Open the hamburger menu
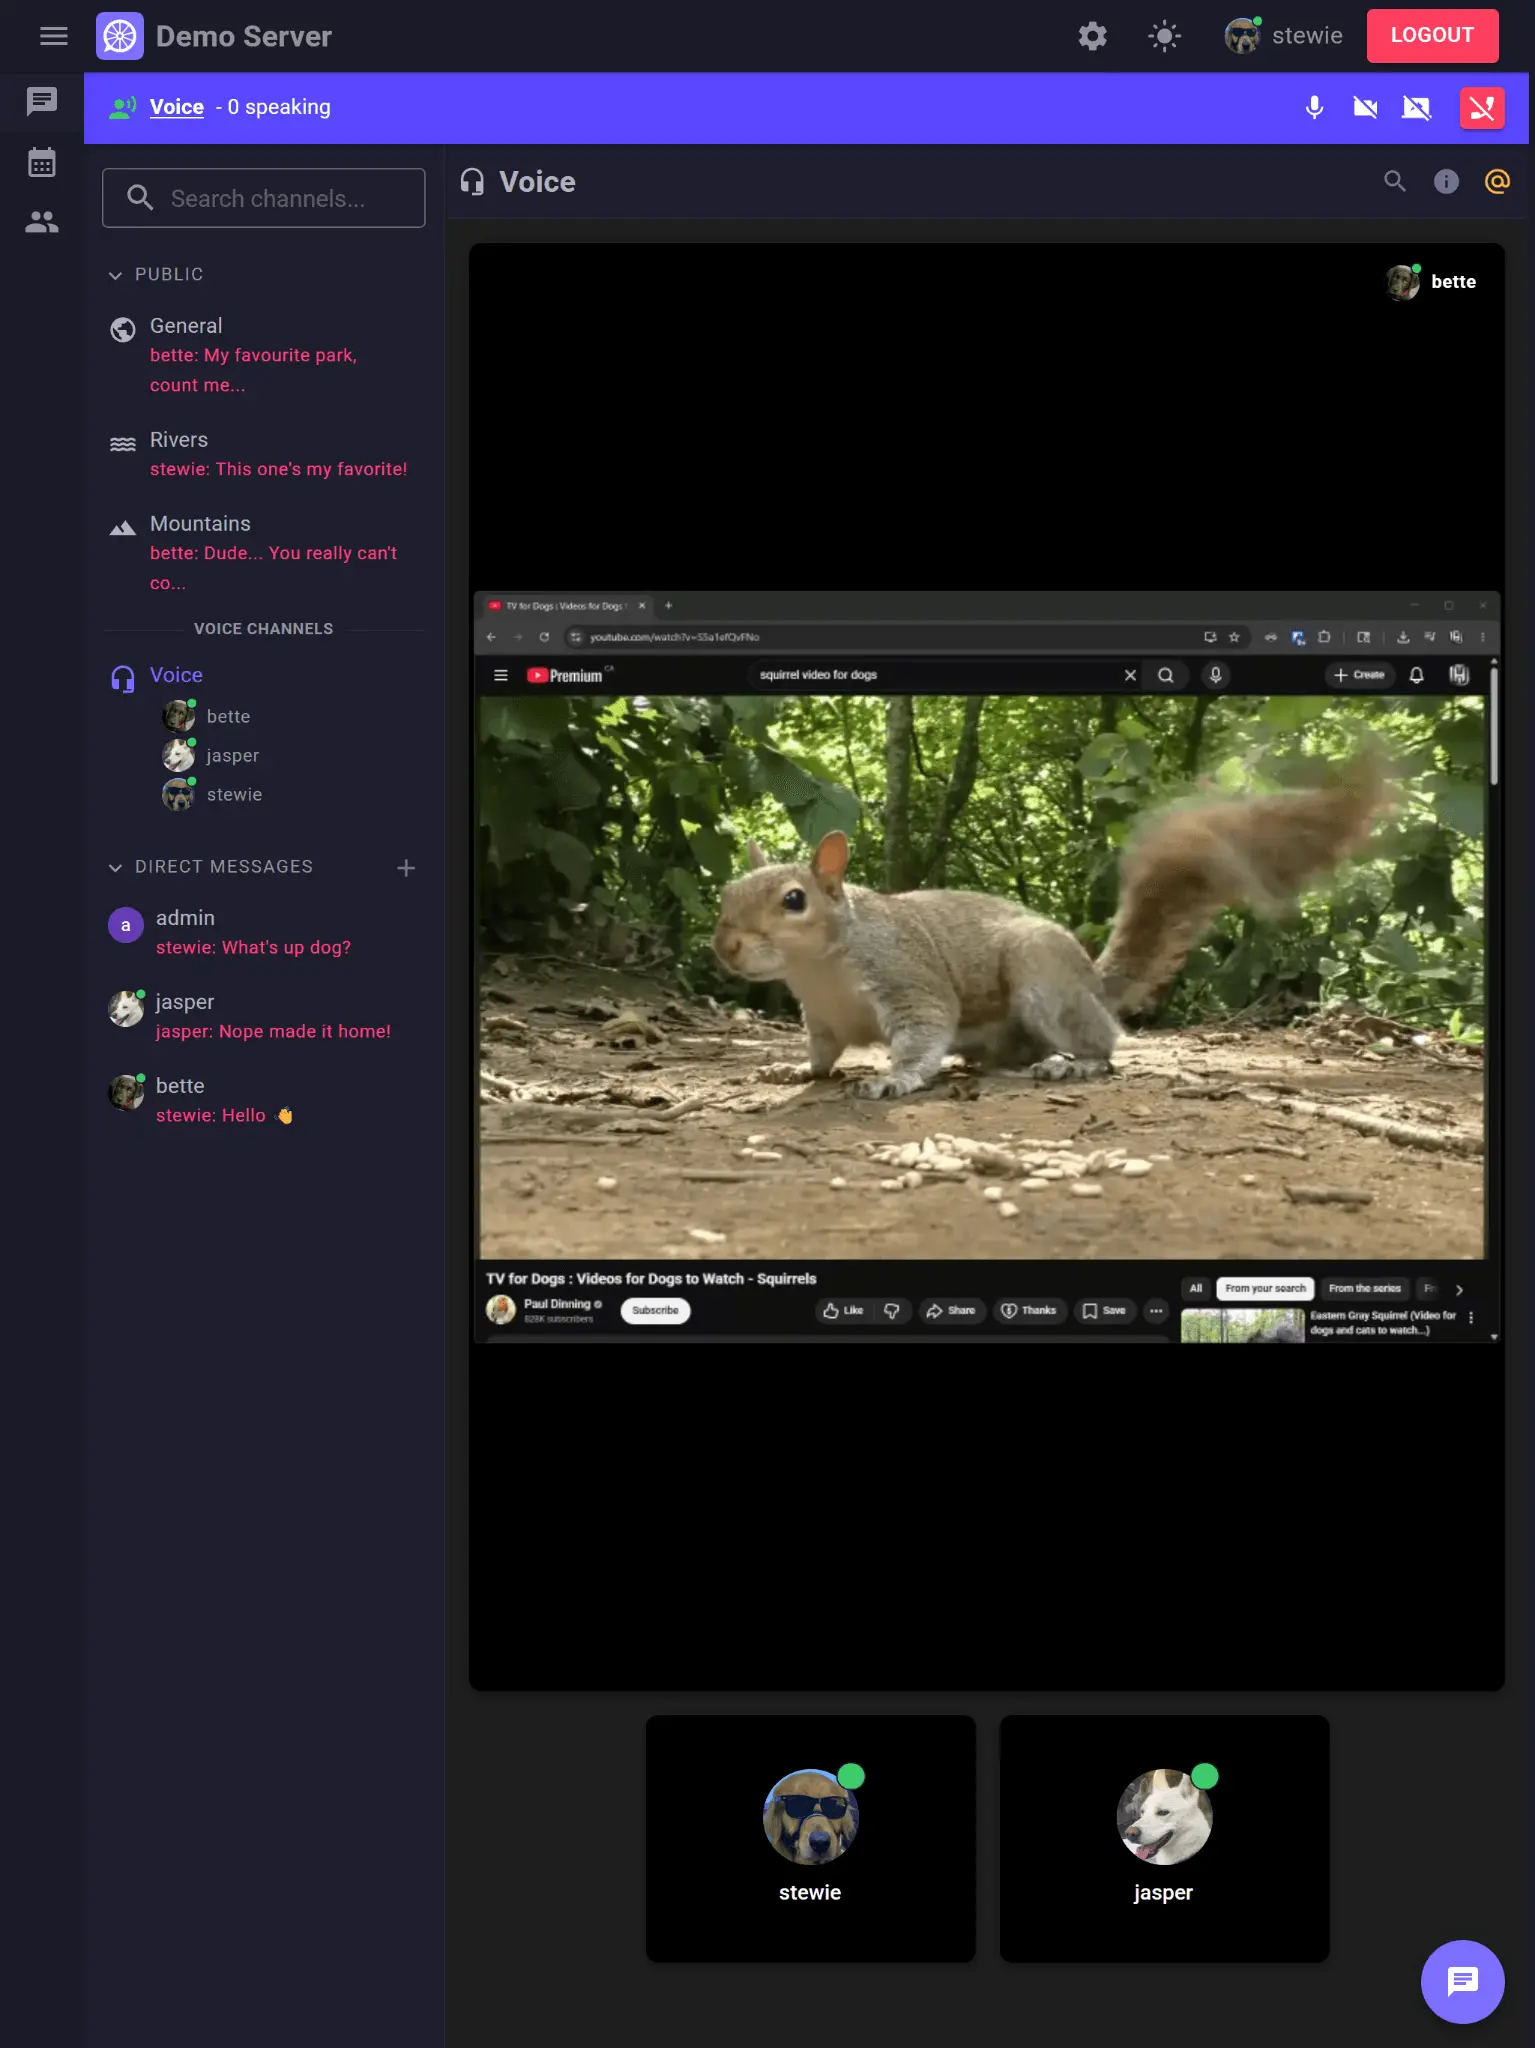 pyautogui.click(x=54, y=36)
